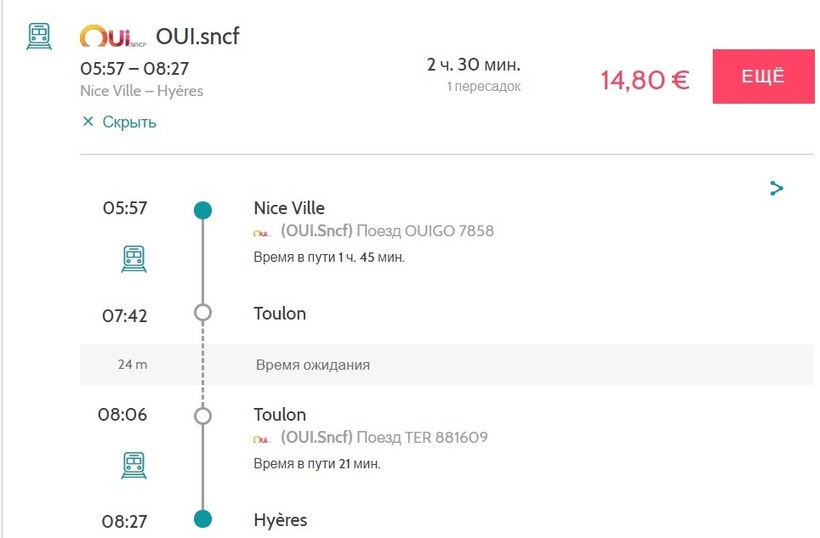Click the Nice Ville – Hyères route text
820x538 pixels.
(142, 91)
